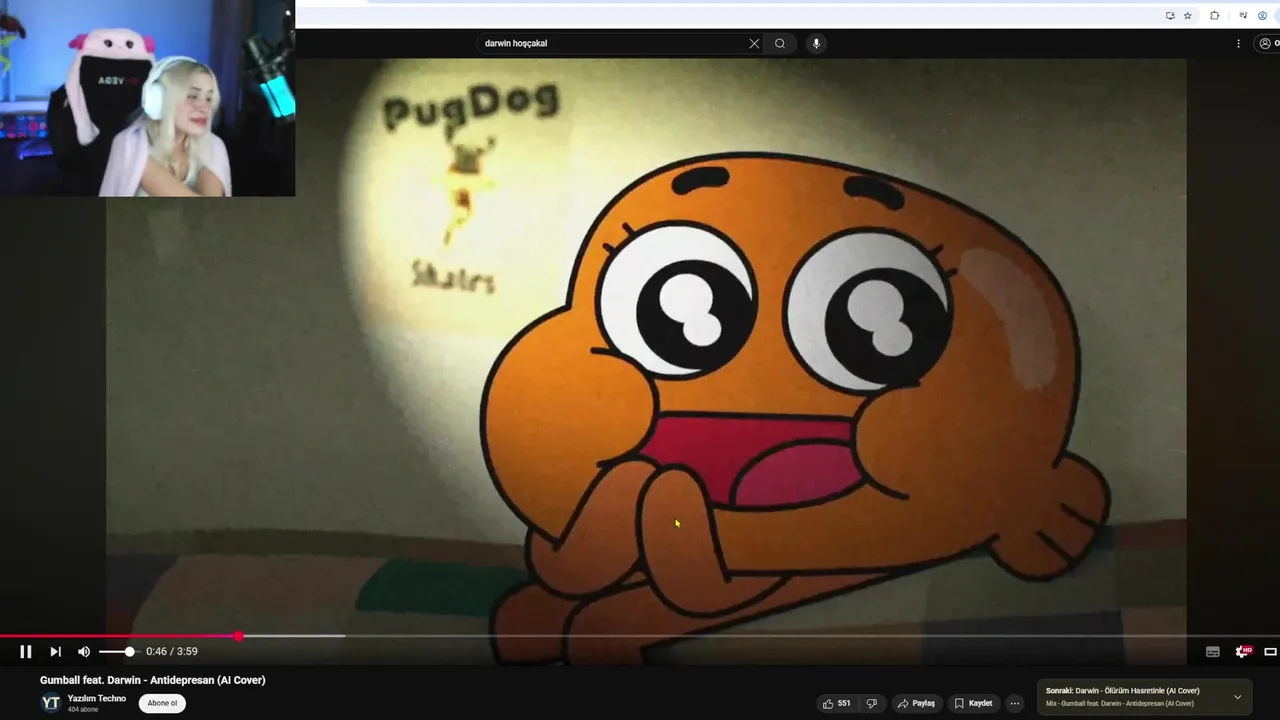The image size is (1280, 720).
Task: Open the browser profile avatar
Action: (1263, 15)
